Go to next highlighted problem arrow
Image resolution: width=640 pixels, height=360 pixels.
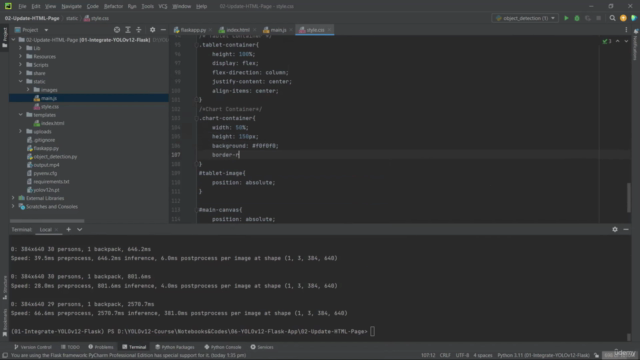pyautogui.click(x=626, y=41)
